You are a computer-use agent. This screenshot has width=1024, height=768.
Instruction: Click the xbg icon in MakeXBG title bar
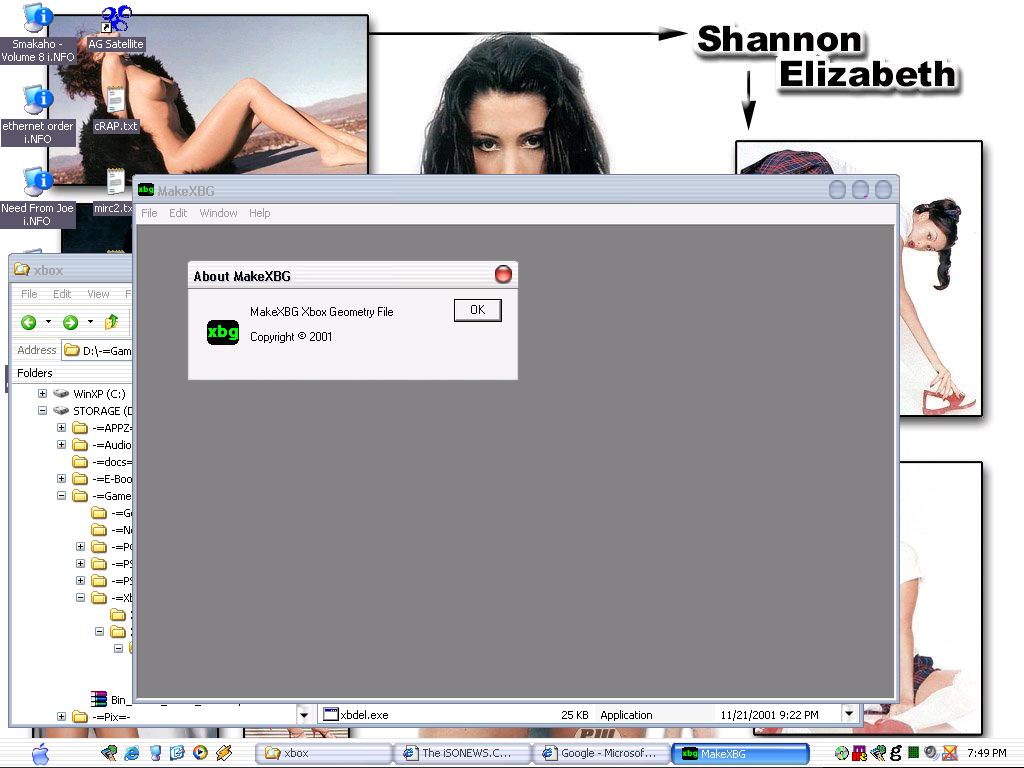(146, 190)
